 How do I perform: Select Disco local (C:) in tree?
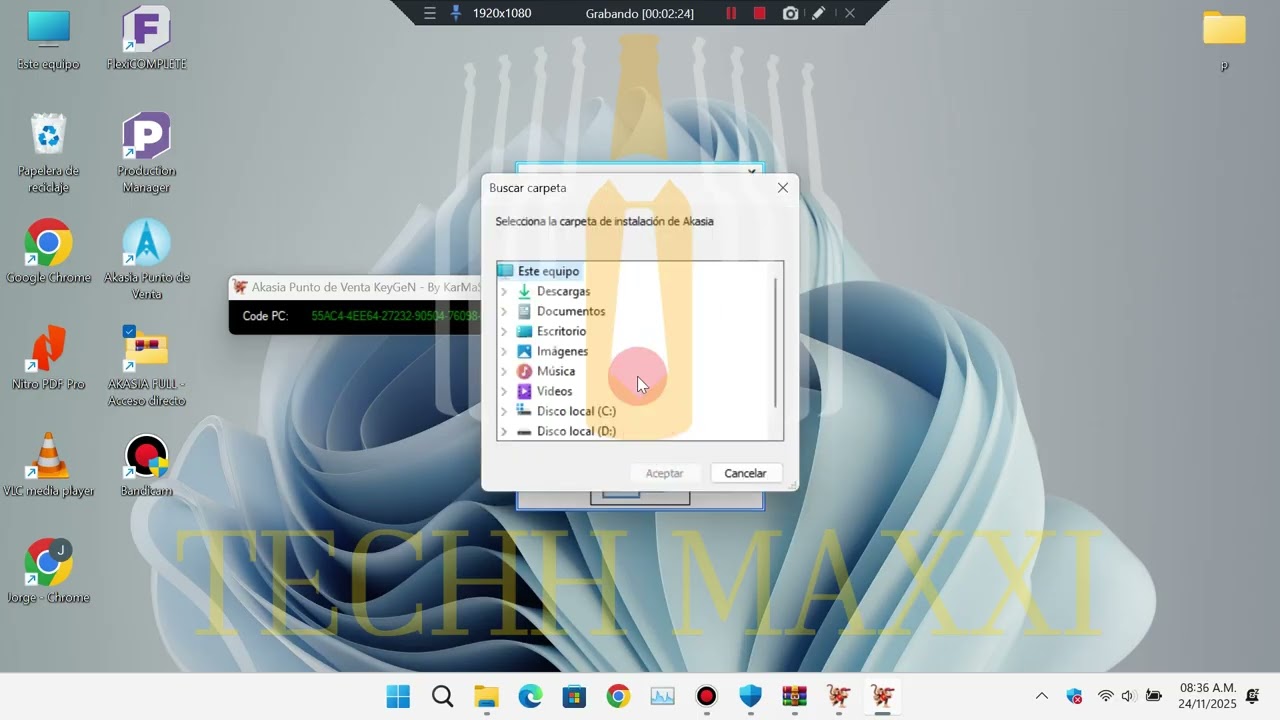[x=575, y=411]
